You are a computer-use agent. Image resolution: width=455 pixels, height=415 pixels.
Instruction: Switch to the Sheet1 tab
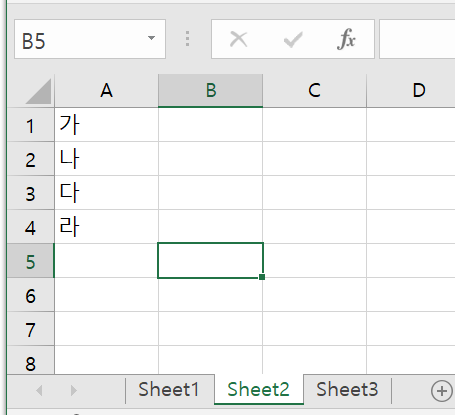coord(169,389)
